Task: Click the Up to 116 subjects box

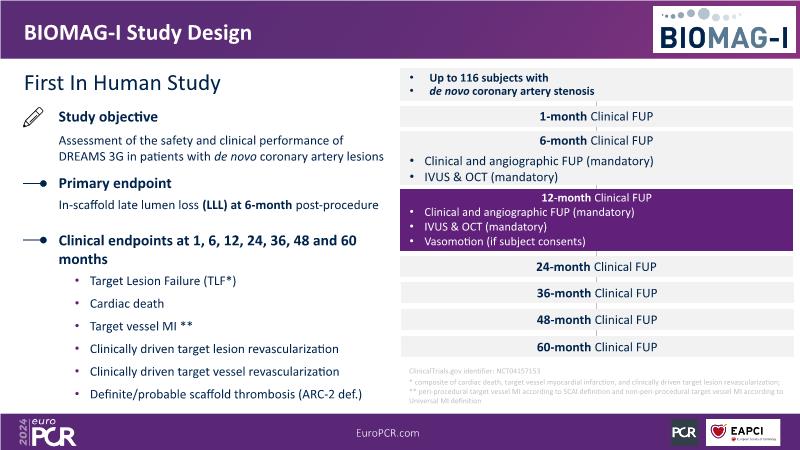Action: 596,84
